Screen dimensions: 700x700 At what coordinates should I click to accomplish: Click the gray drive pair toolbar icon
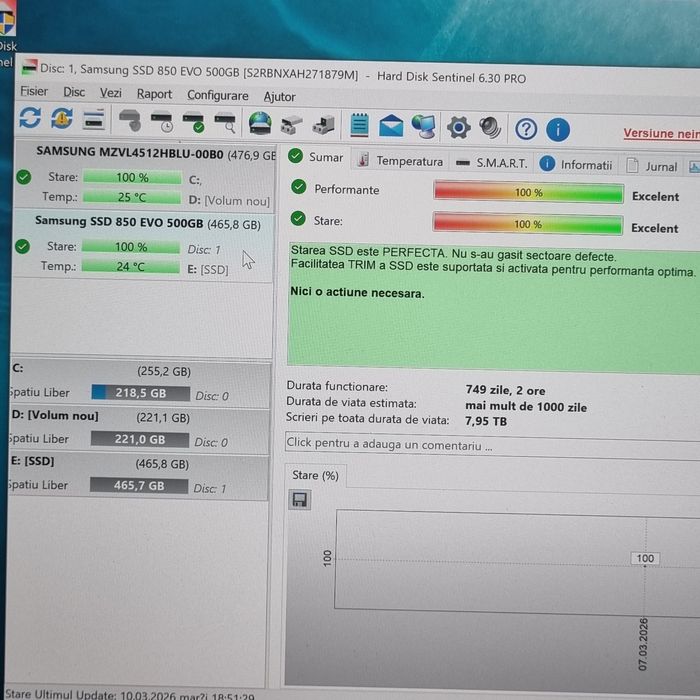[x=292, y=125]
